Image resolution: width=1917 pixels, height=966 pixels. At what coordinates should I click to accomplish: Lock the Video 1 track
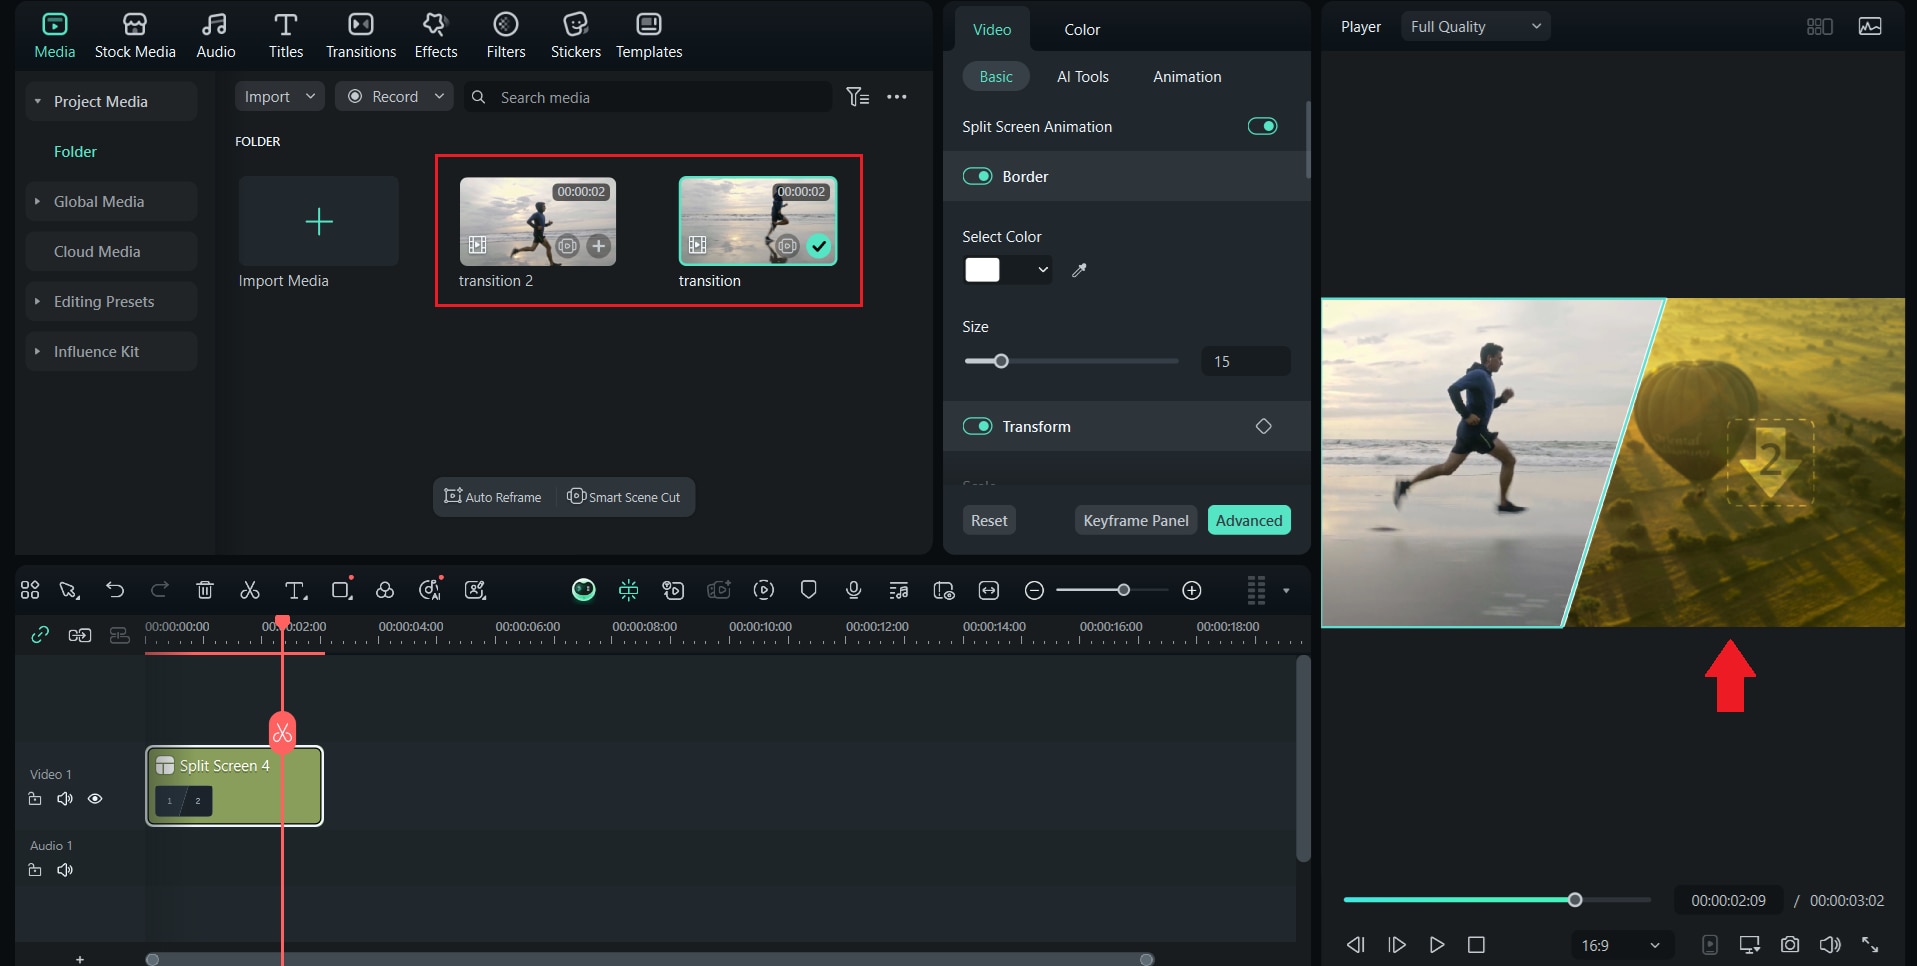[x=35, y=799]
